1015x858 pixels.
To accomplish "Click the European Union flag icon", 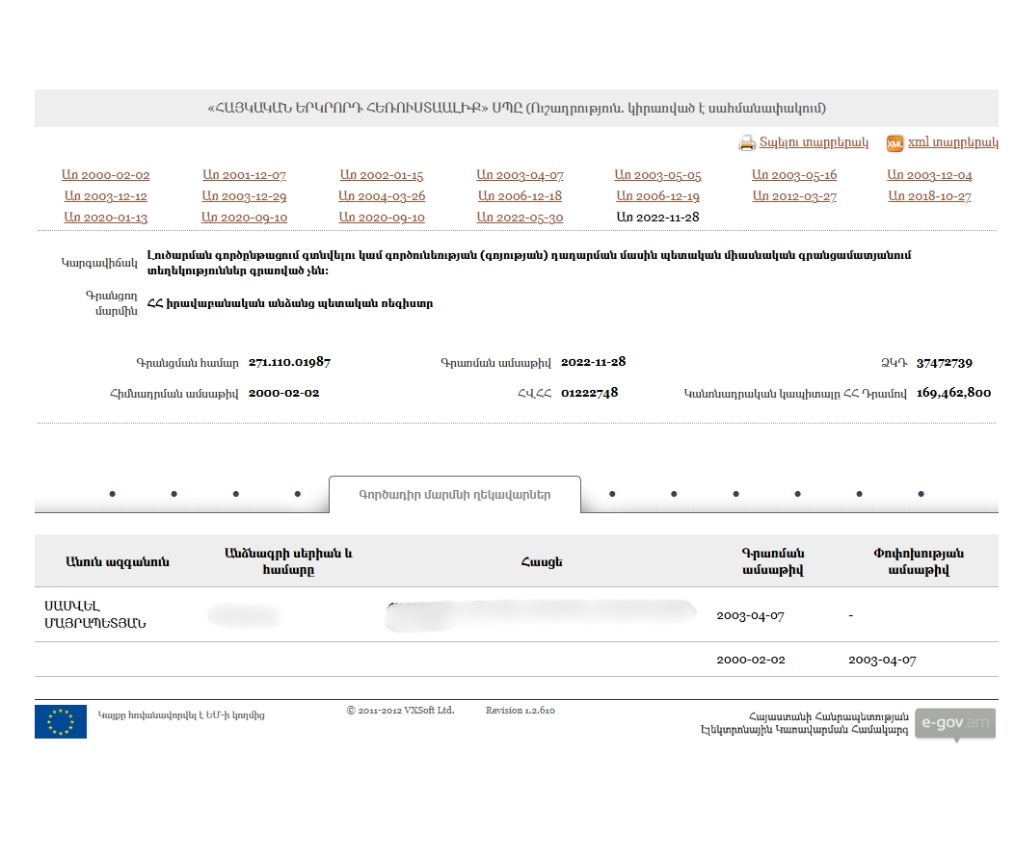I will pos(60,721).
